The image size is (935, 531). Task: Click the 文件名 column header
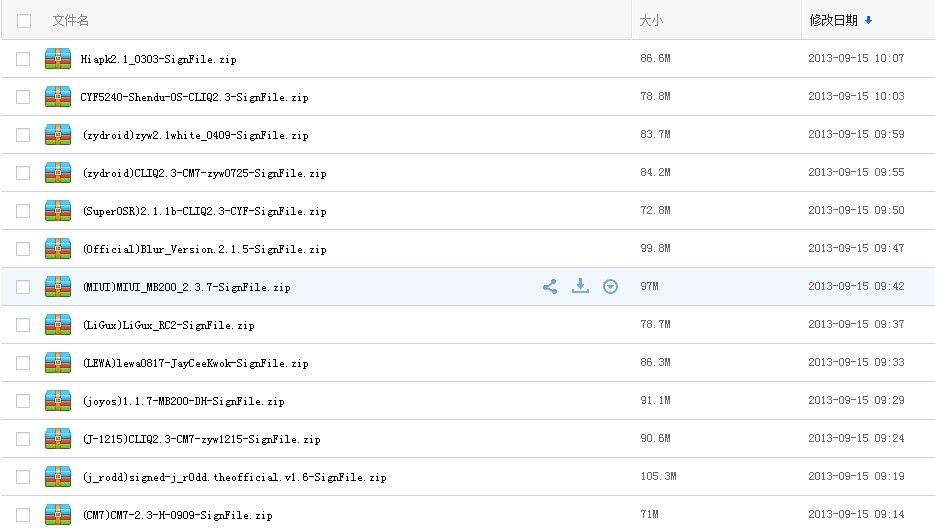(x=71, y=20)
